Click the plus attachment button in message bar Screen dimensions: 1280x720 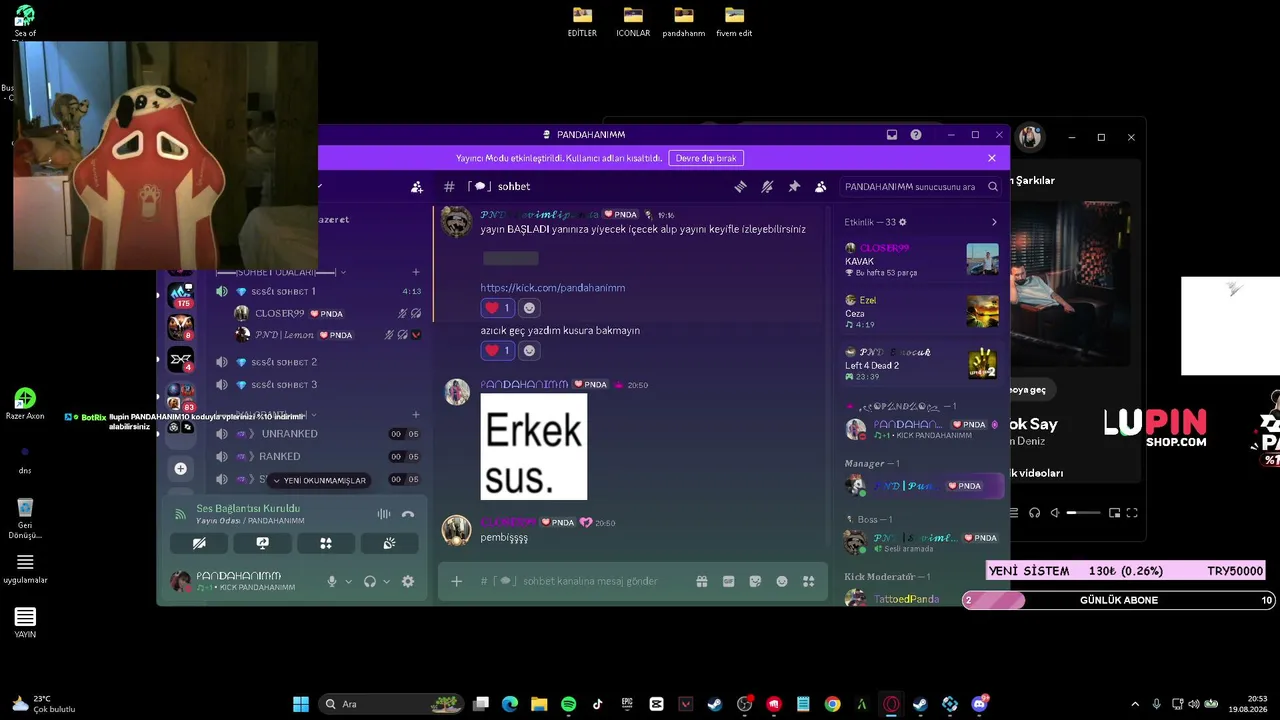[457, 581]
